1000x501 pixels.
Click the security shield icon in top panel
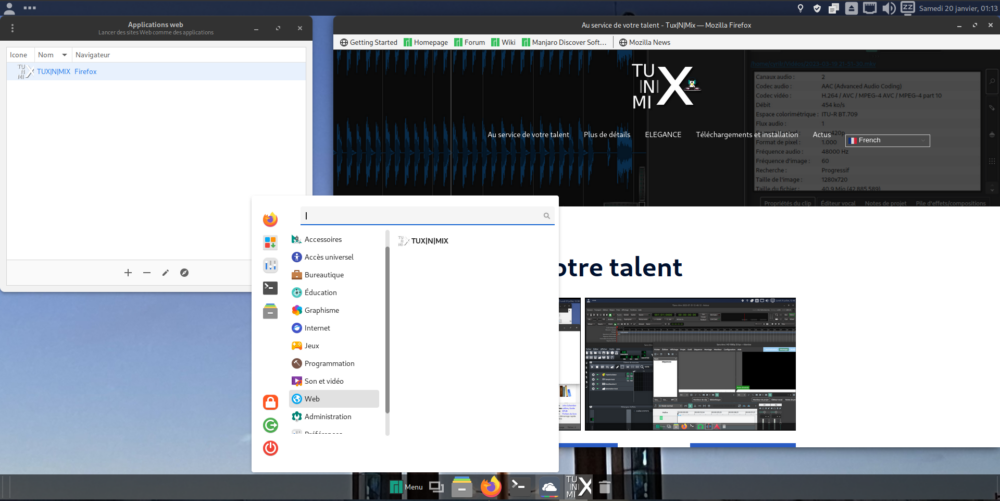pyautogui.click(x=817, y=8)
